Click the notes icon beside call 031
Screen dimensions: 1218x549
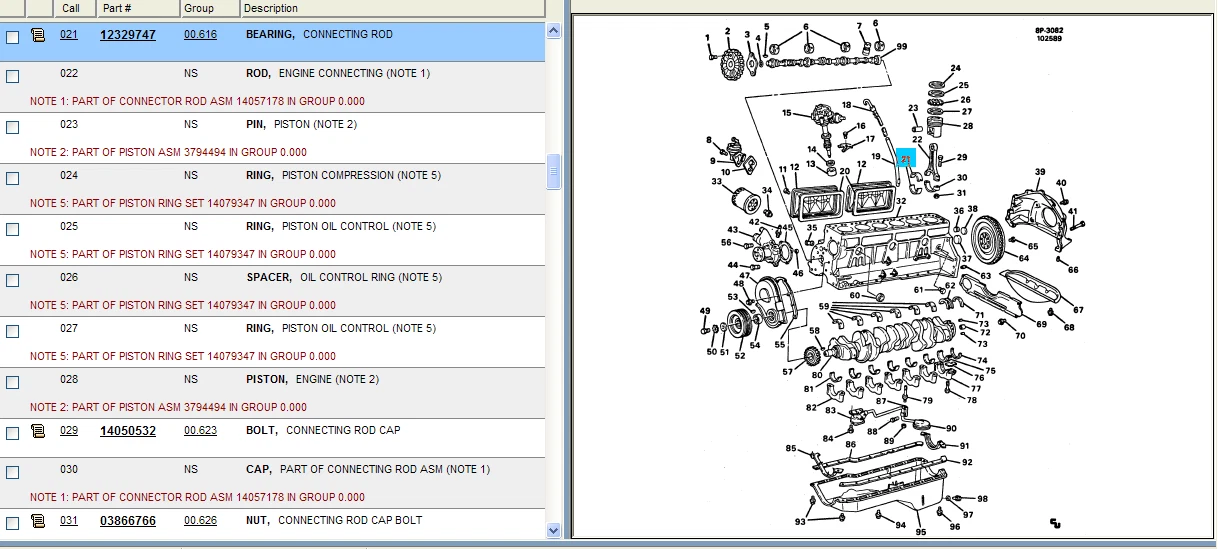(38, 521)
